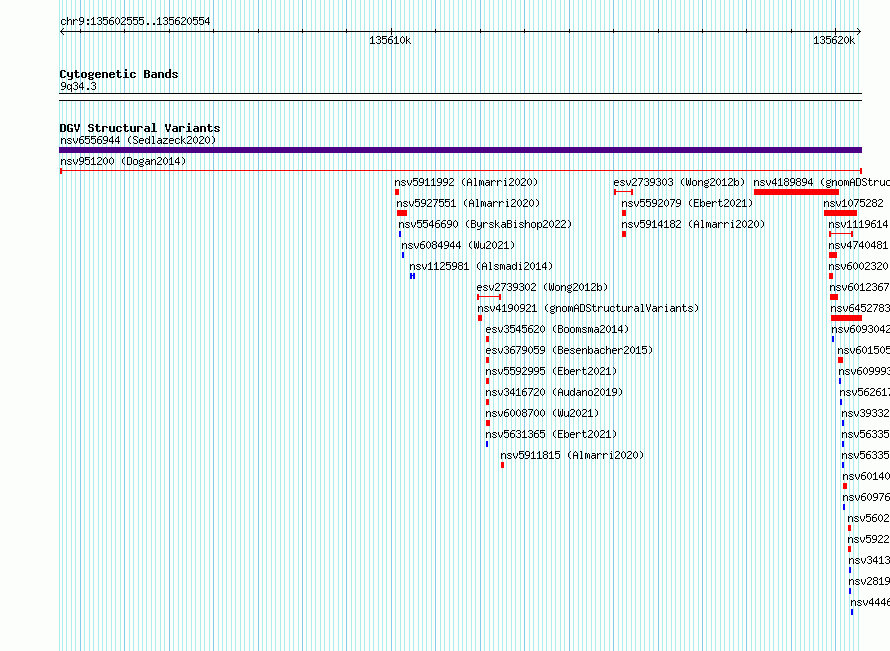Click the truncated nsv2819 variant label
Screen dimensions: 890x651
coord(869,581)
